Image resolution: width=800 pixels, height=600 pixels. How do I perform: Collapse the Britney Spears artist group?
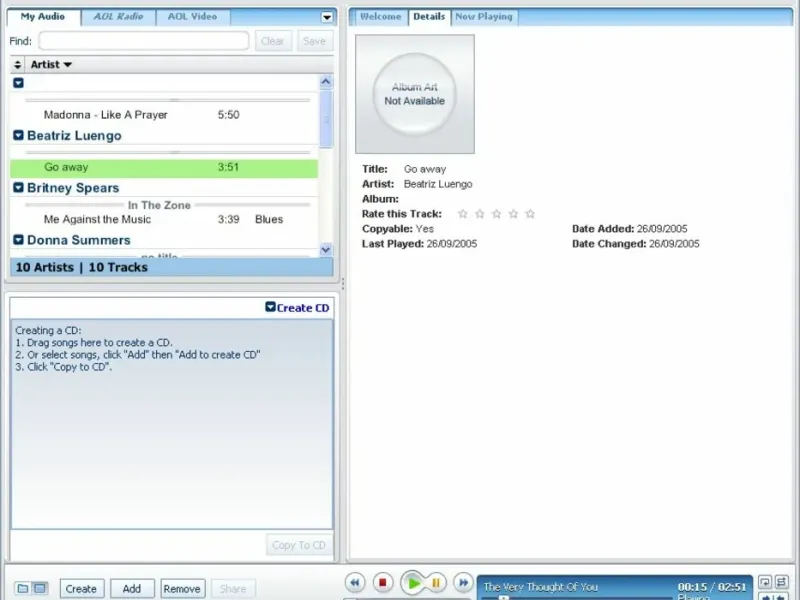pos(18,187)
